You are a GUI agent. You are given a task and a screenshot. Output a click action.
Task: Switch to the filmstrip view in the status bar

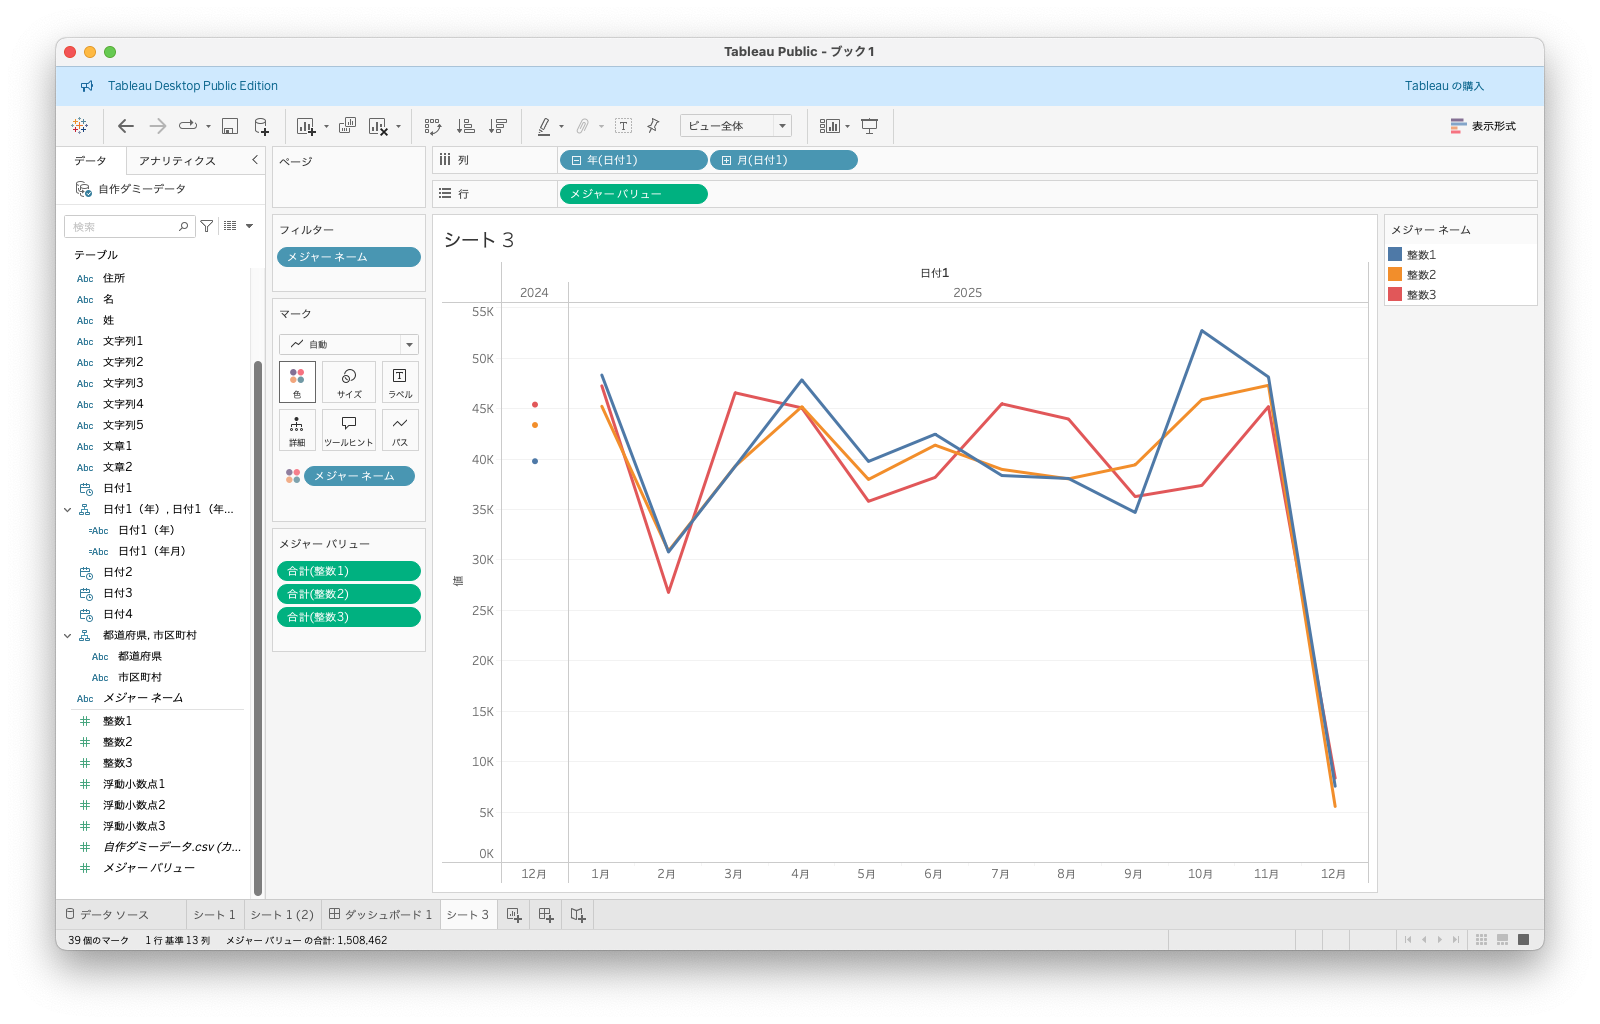pyautogui.click(x=1502, y=940)
